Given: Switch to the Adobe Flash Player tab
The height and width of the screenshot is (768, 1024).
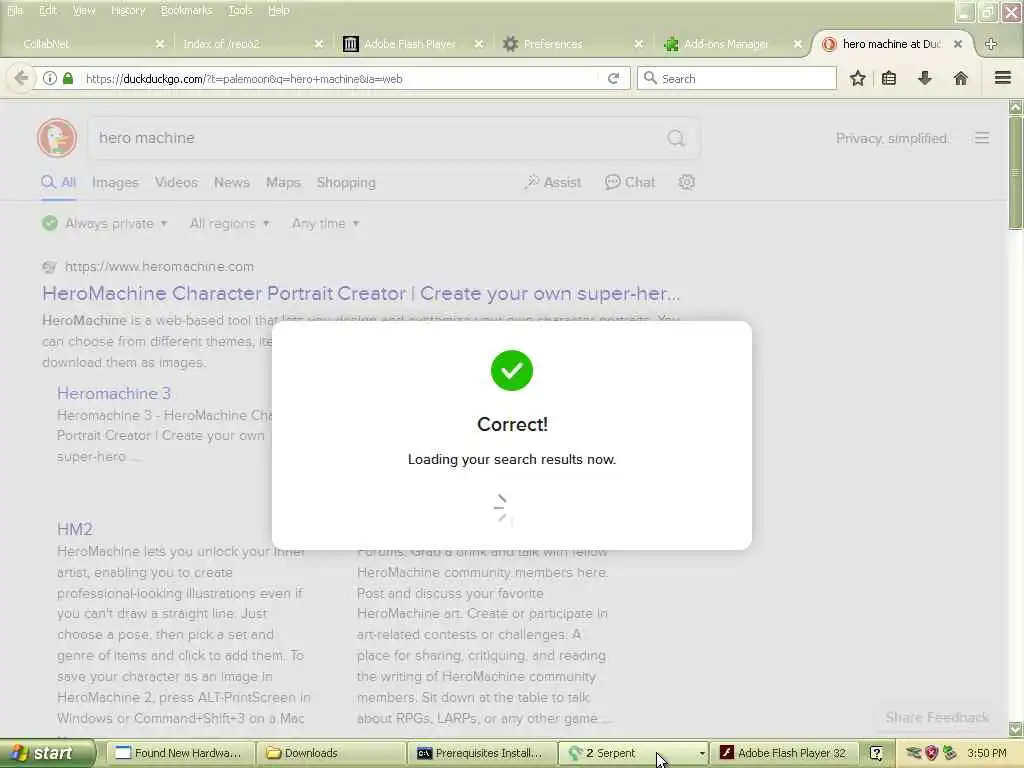Looking at the screenshot, I should click(411, 44).
